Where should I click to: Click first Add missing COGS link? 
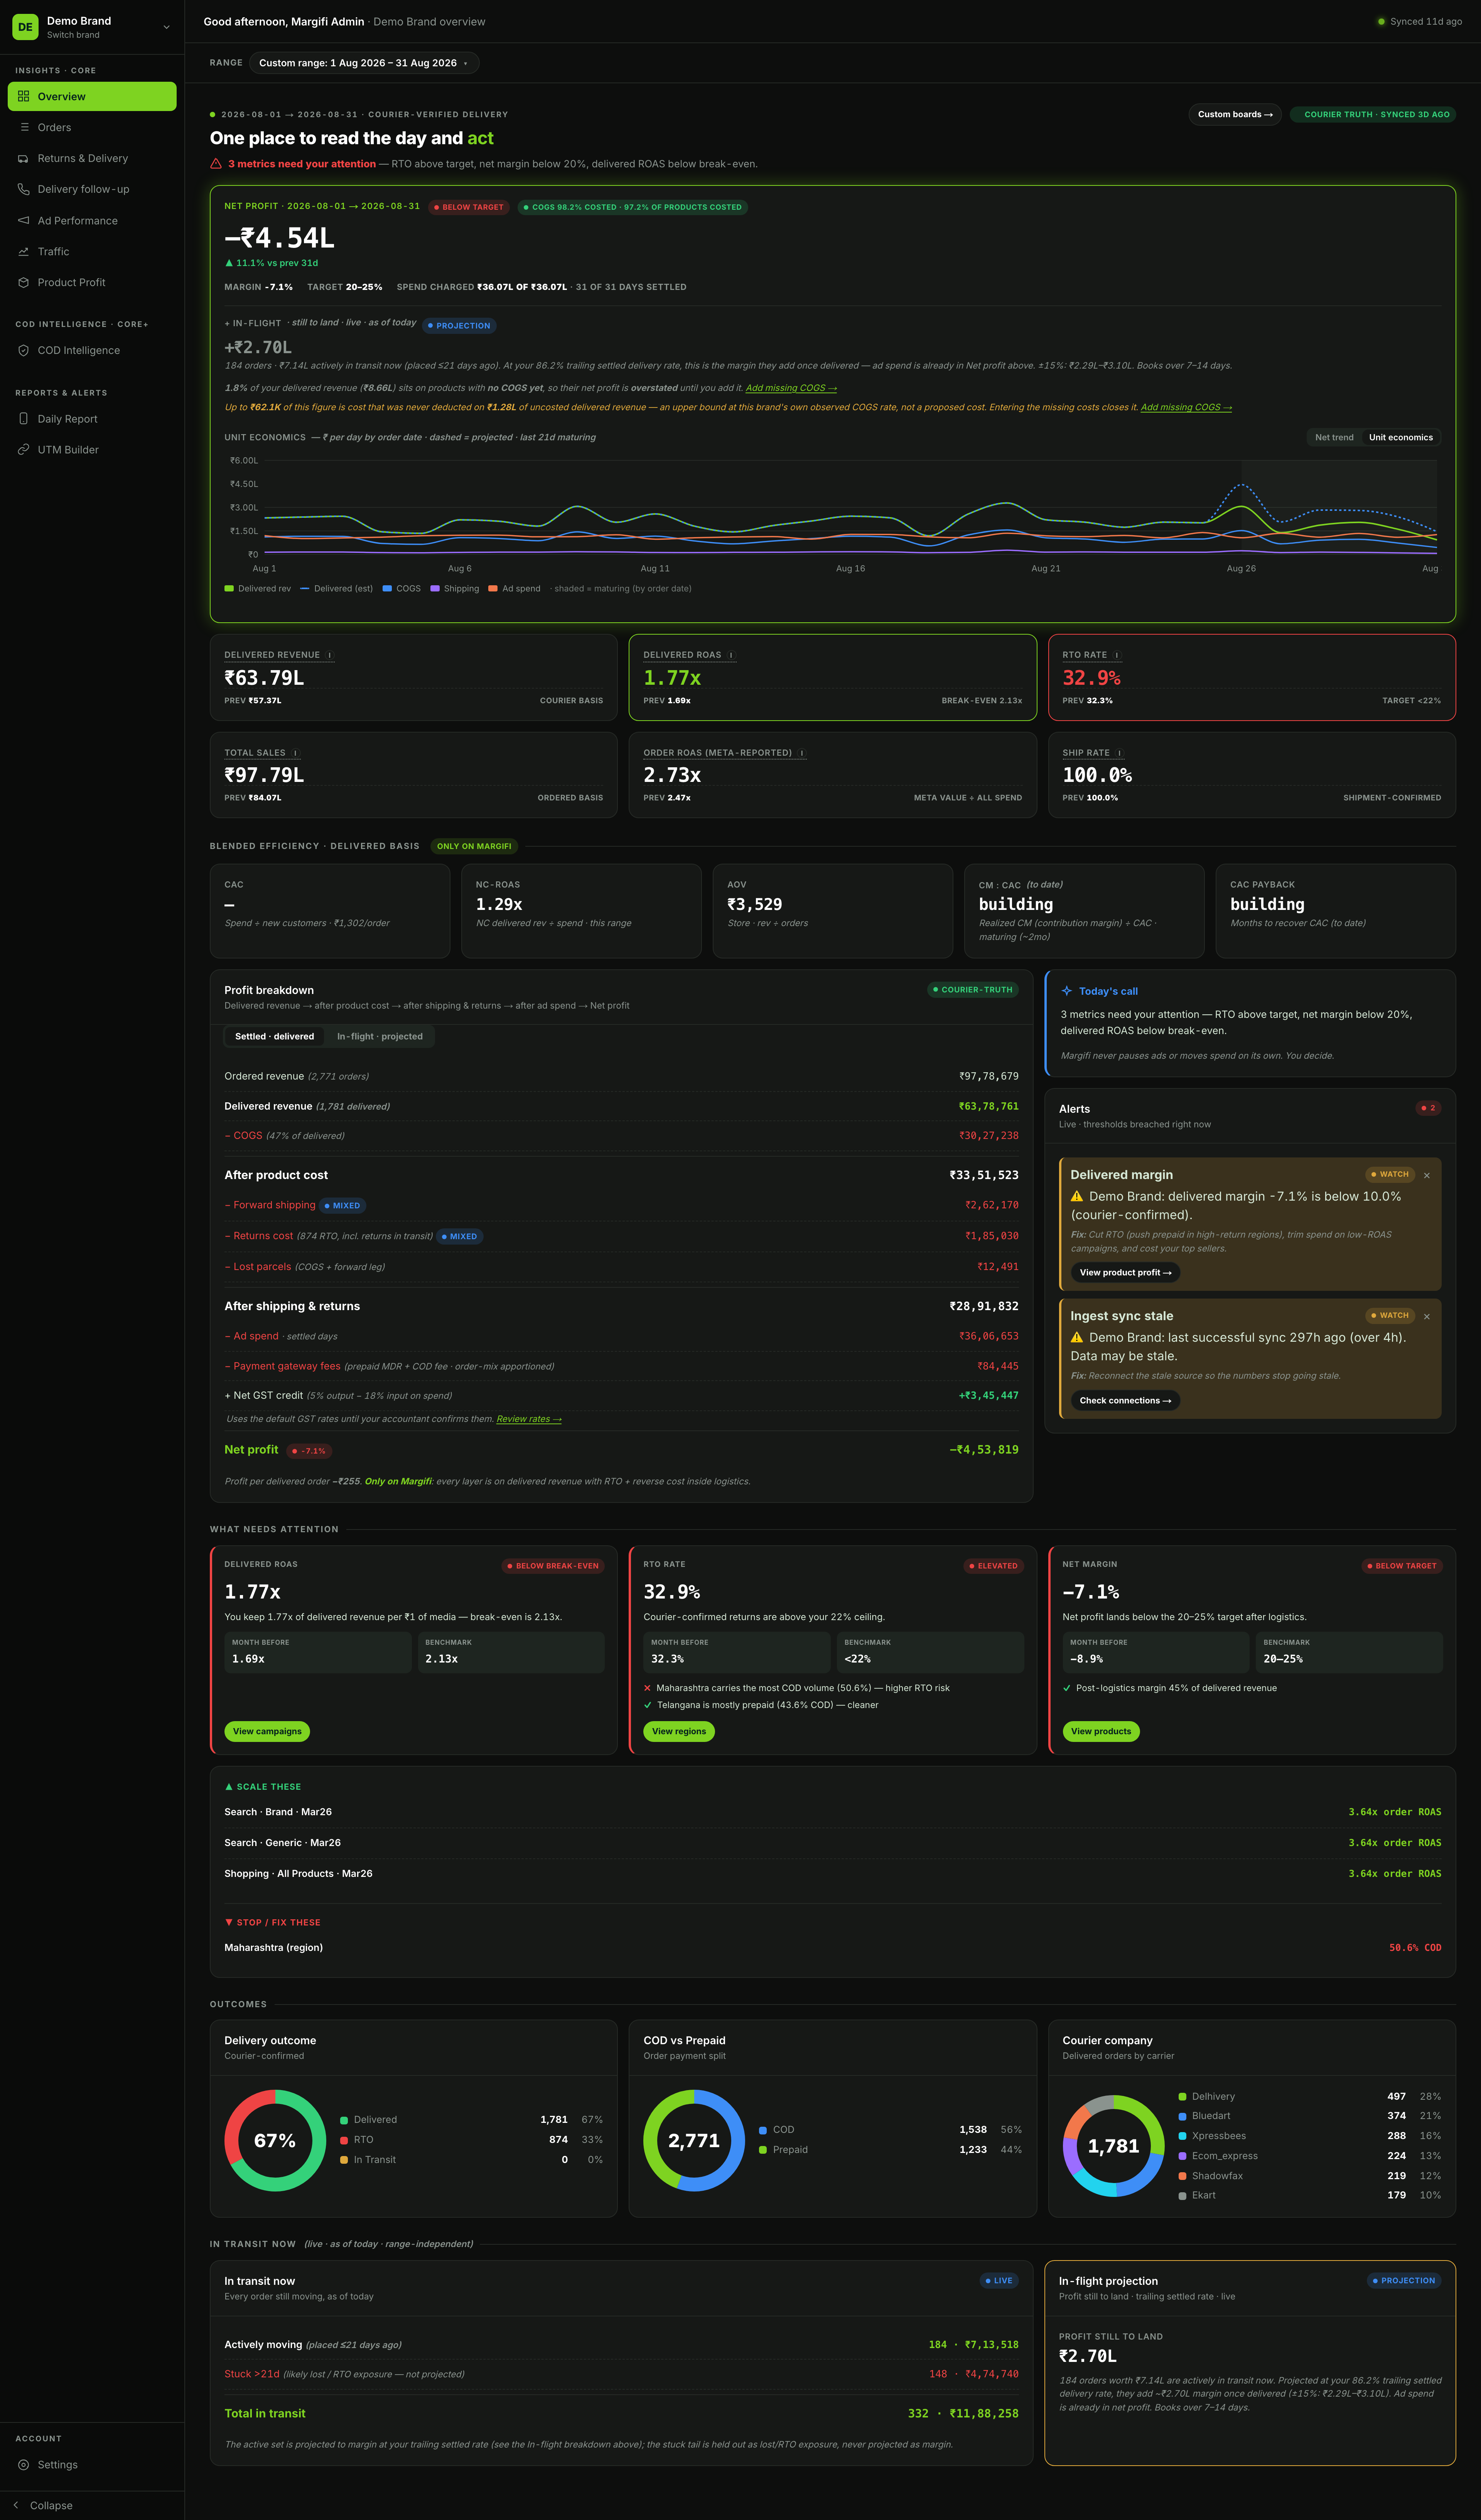point(791,388)
